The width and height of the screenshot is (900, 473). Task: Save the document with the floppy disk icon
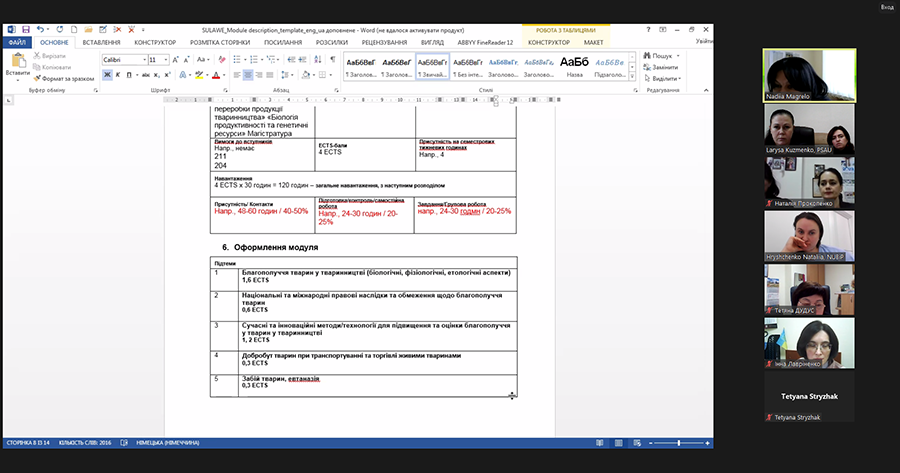pyautogui.click(x=26, y=29)
